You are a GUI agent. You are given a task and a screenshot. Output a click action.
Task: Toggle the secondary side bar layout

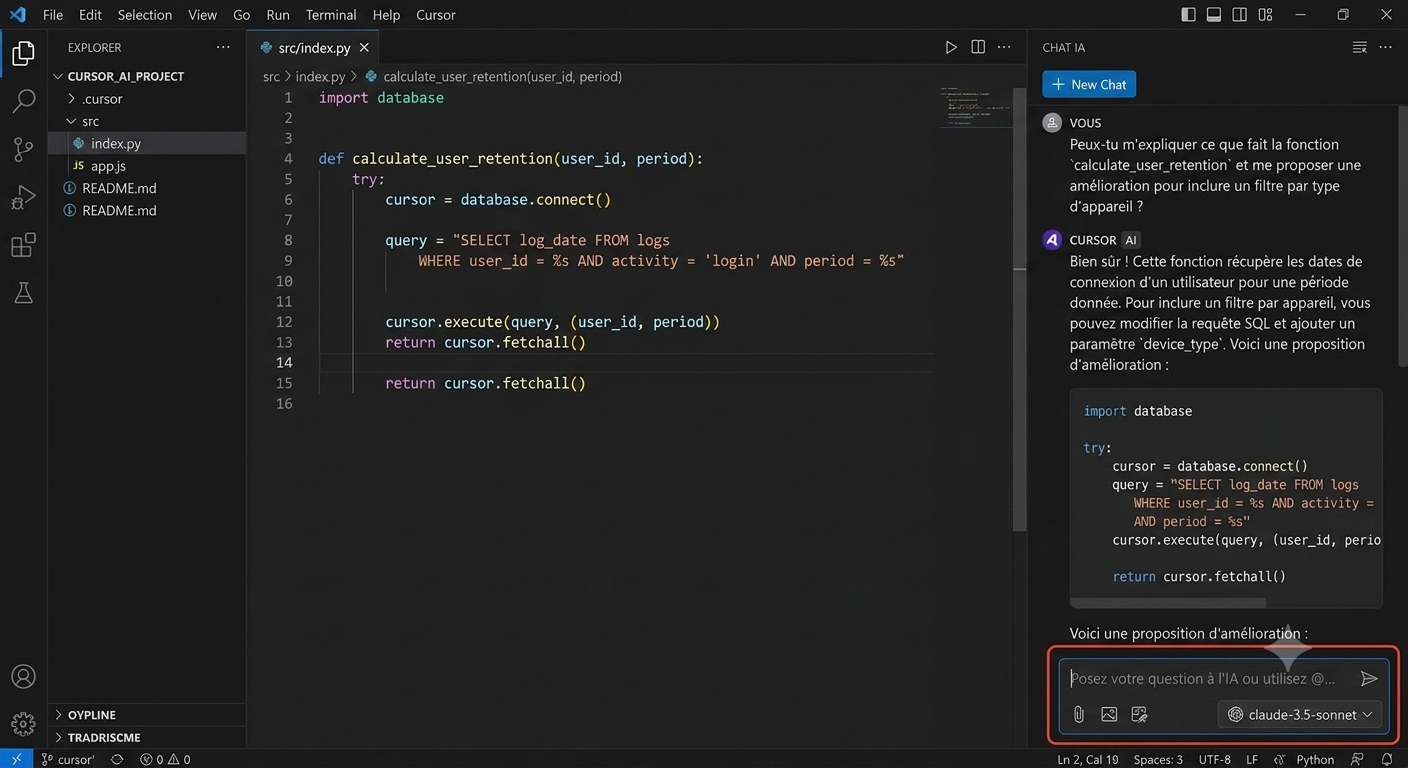point(1240,15)
